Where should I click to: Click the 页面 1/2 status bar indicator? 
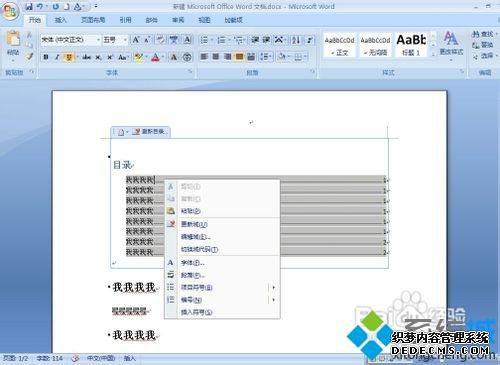[x=15, y=358]
